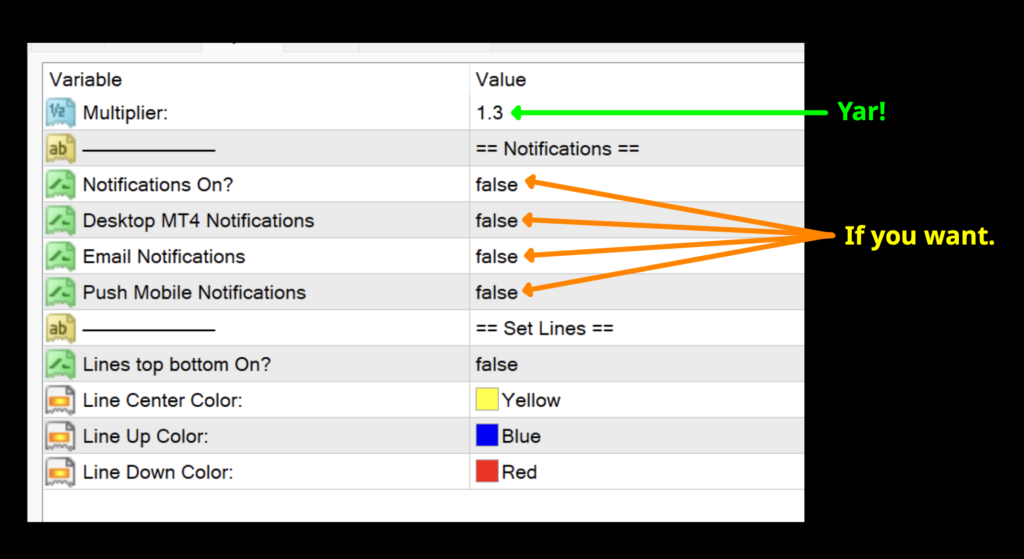Click the Multiplier numeric type icon
The width and height of the screenshot is (1024, 559).
pyautogui.click(x=61, y=113)
